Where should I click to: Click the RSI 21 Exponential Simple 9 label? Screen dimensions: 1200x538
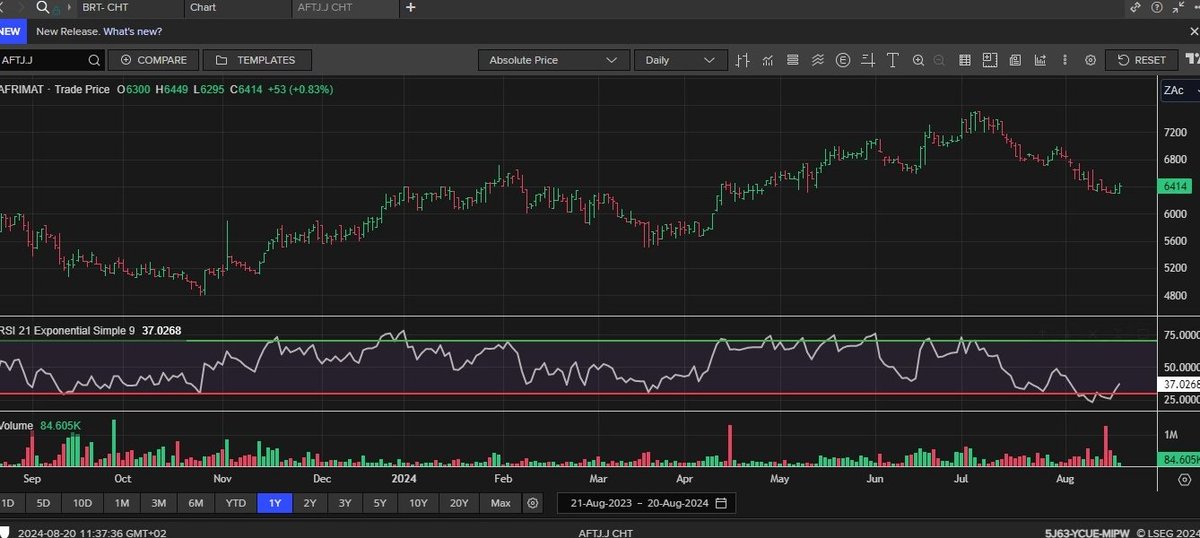pyautogui.click(x=67, y=330)
